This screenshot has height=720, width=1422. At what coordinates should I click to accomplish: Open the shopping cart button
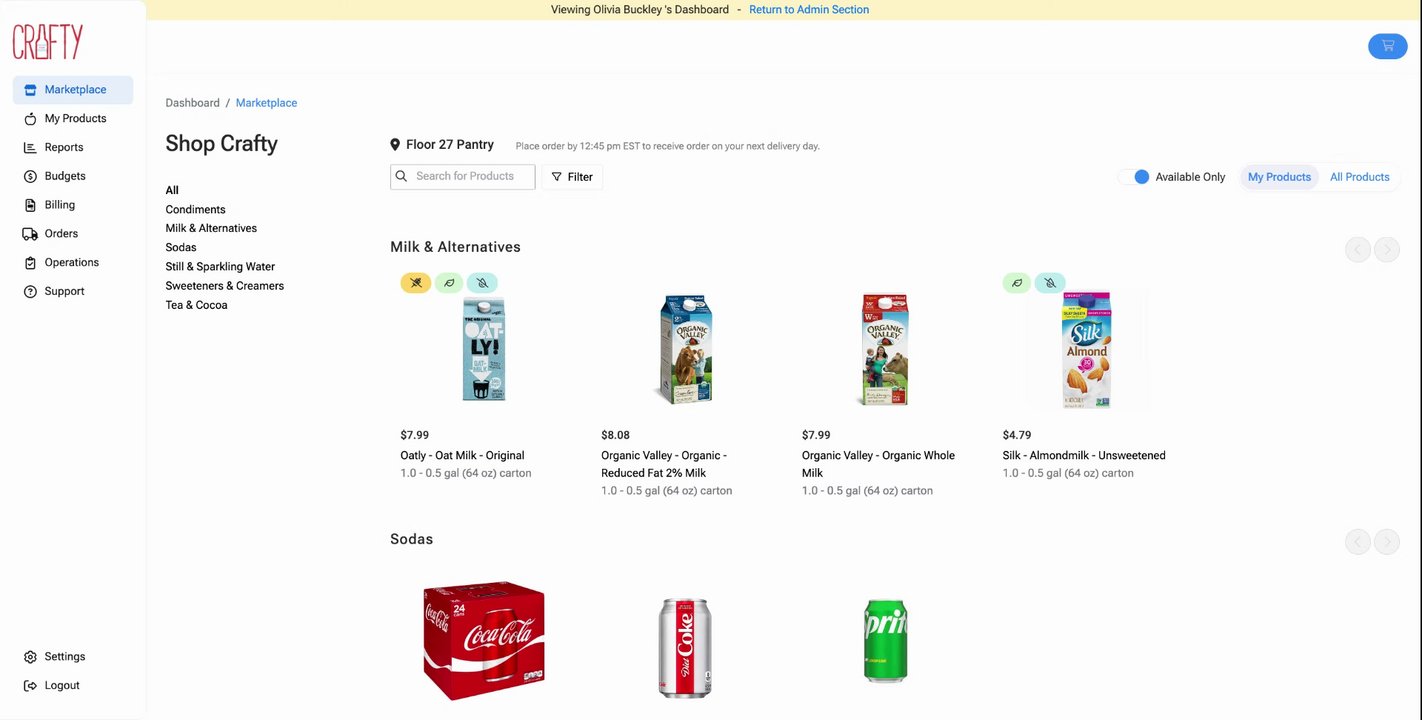click(1387, 46)
